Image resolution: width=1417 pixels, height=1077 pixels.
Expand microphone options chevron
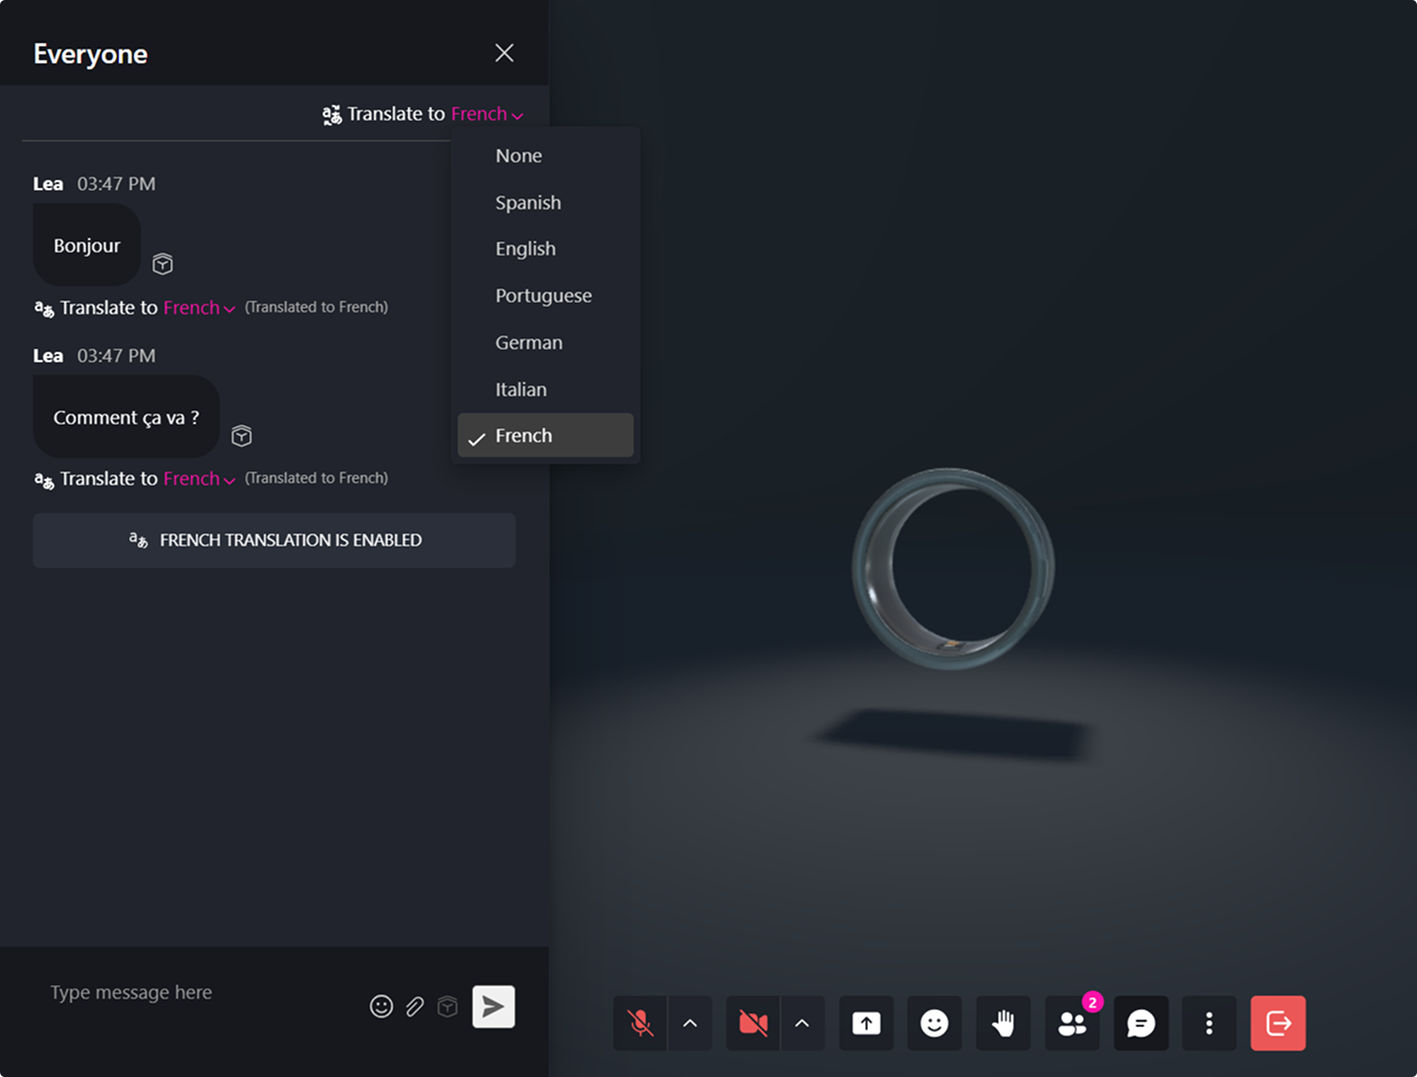pos(690,1023)
